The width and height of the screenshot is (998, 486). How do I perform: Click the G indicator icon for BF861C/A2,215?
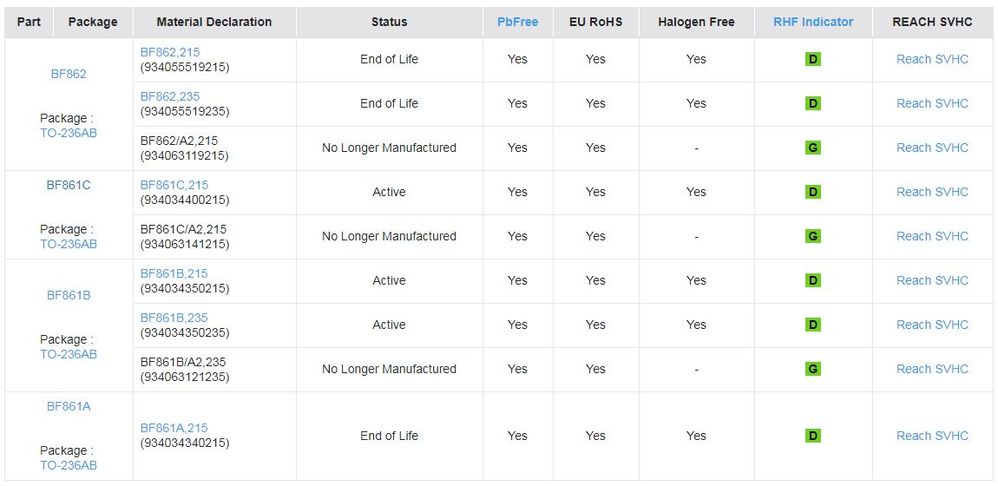pyautogui.click(x=813, y=237)
